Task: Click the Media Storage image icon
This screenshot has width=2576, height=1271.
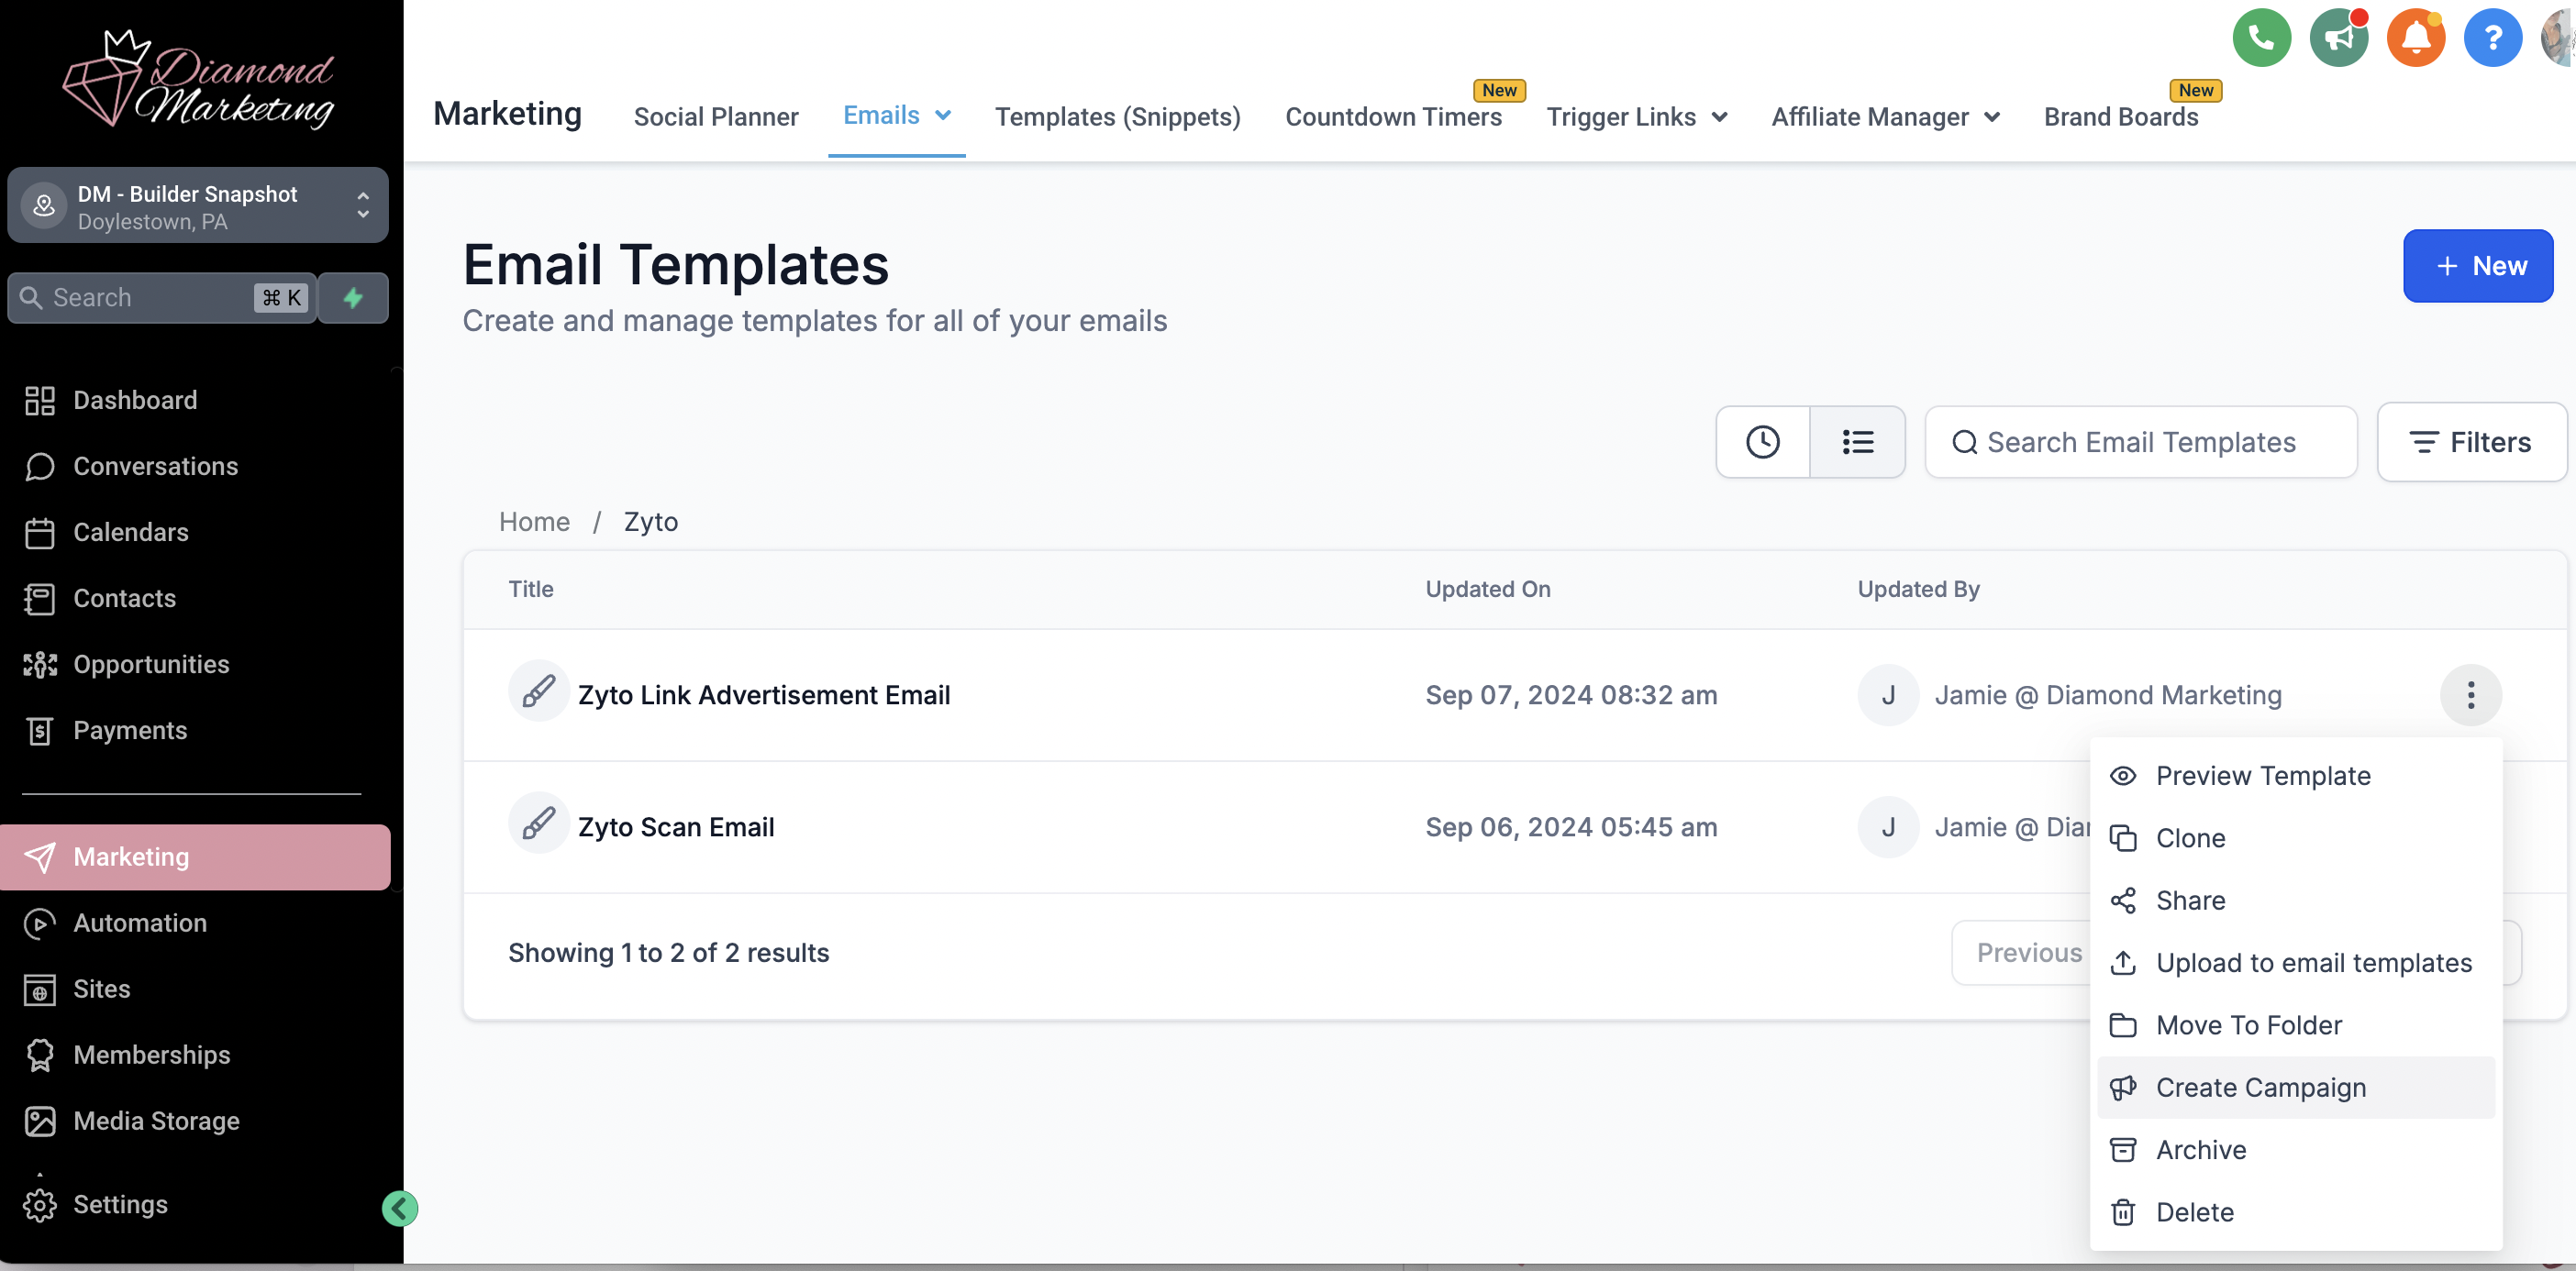Action: point(40,1121)
